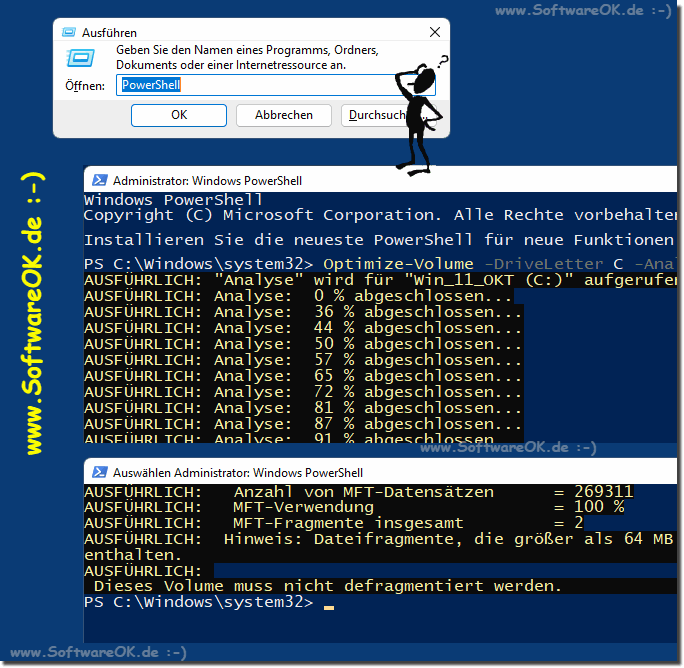684x668 pixels.
Task: Click the 'MFT-Fragmente insgesamt' line
Action: [334, 523]
